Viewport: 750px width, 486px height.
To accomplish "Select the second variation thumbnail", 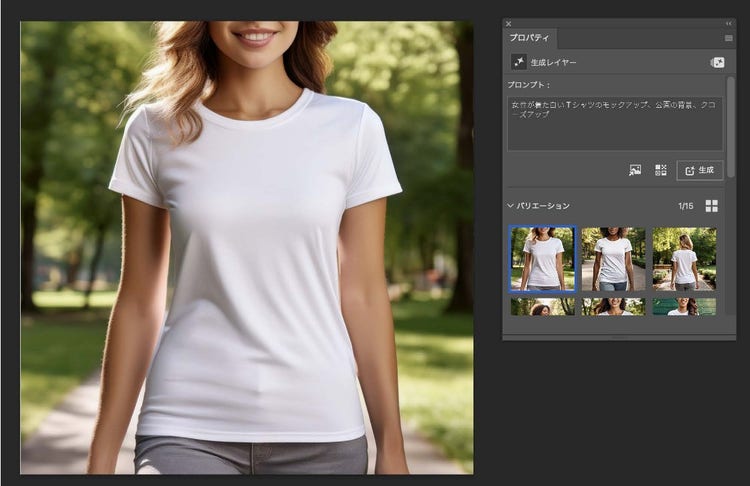I will click(x=614, y=258).
